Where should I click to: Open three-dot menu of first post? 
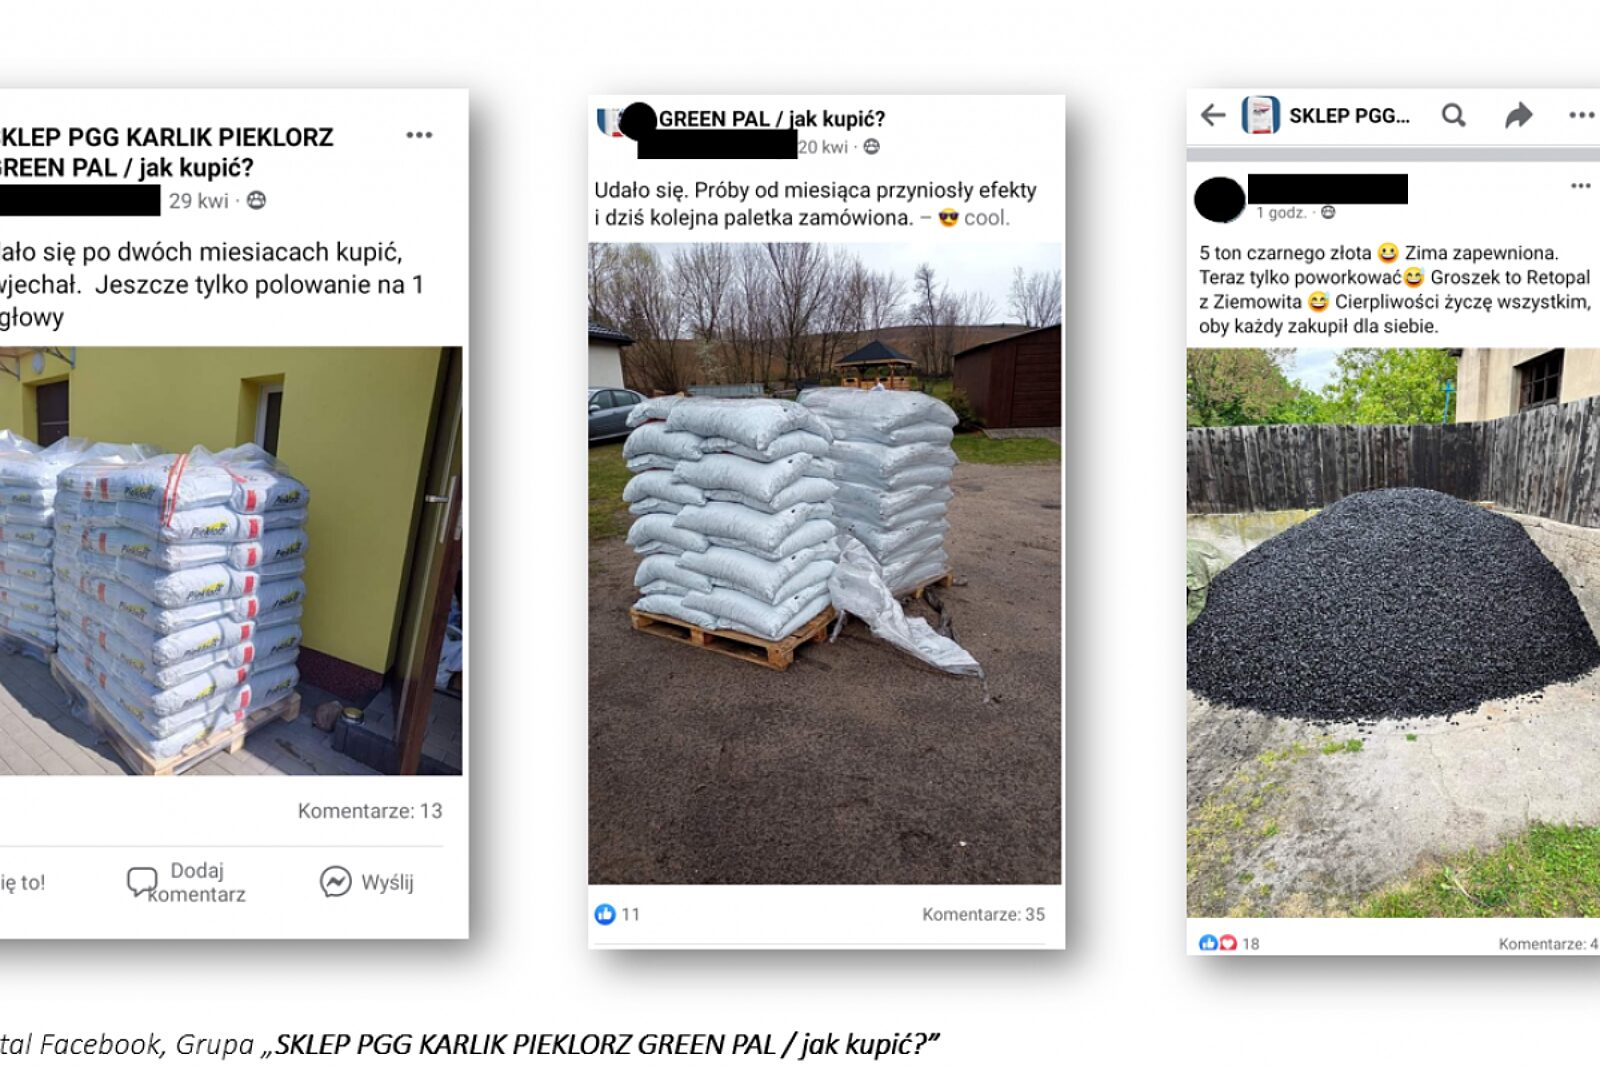(419, 135)
